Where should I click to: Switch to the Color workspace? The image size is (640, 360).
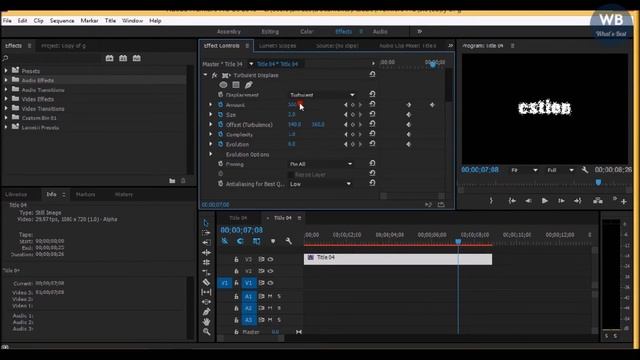[x=307, y=31]
